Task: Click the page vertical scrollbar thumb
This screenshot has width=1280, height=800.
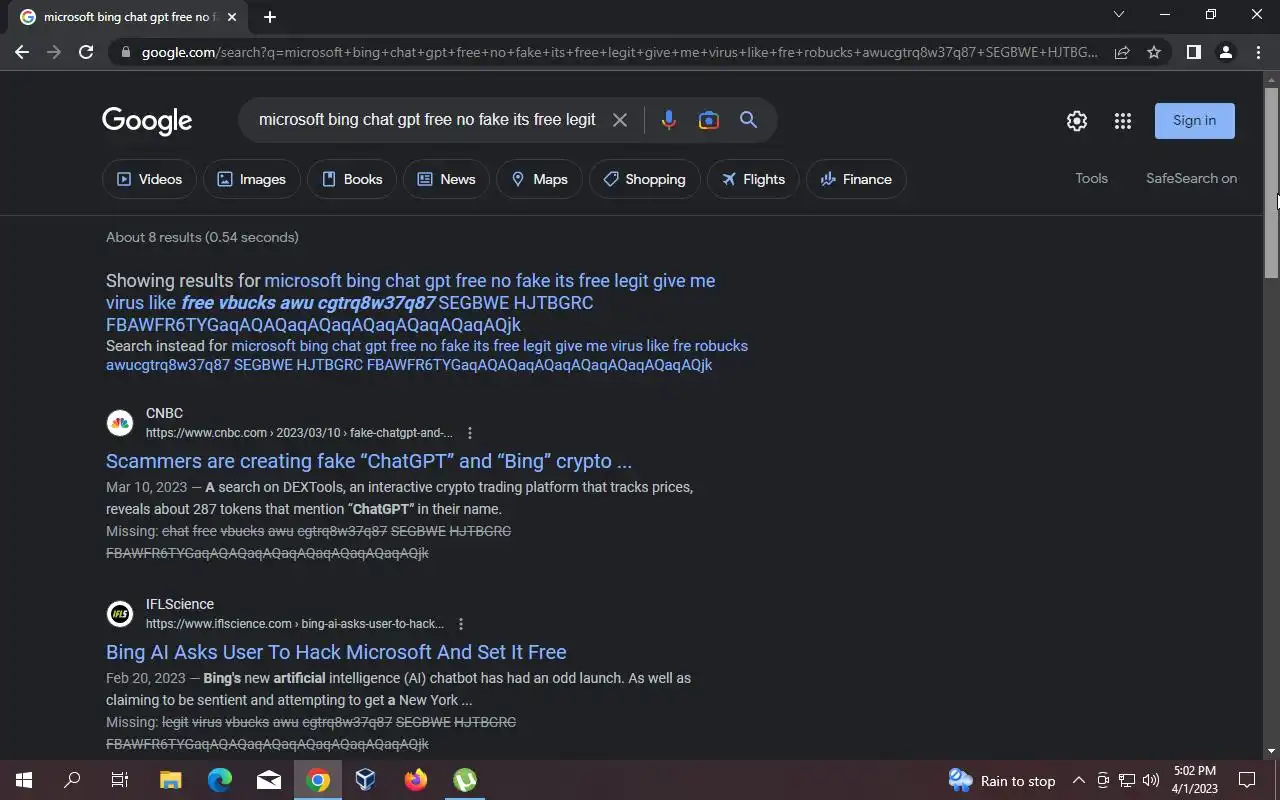Action: pos(1271,183)
